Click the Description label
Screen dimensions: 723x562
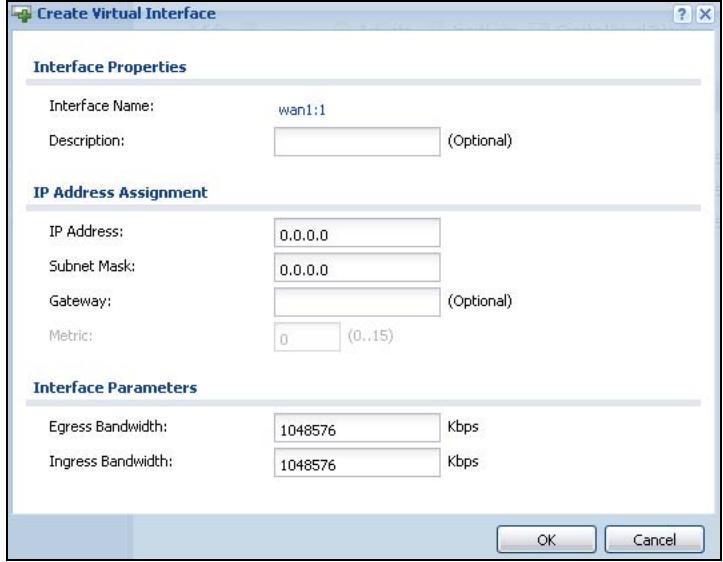(x=87, y=141)
